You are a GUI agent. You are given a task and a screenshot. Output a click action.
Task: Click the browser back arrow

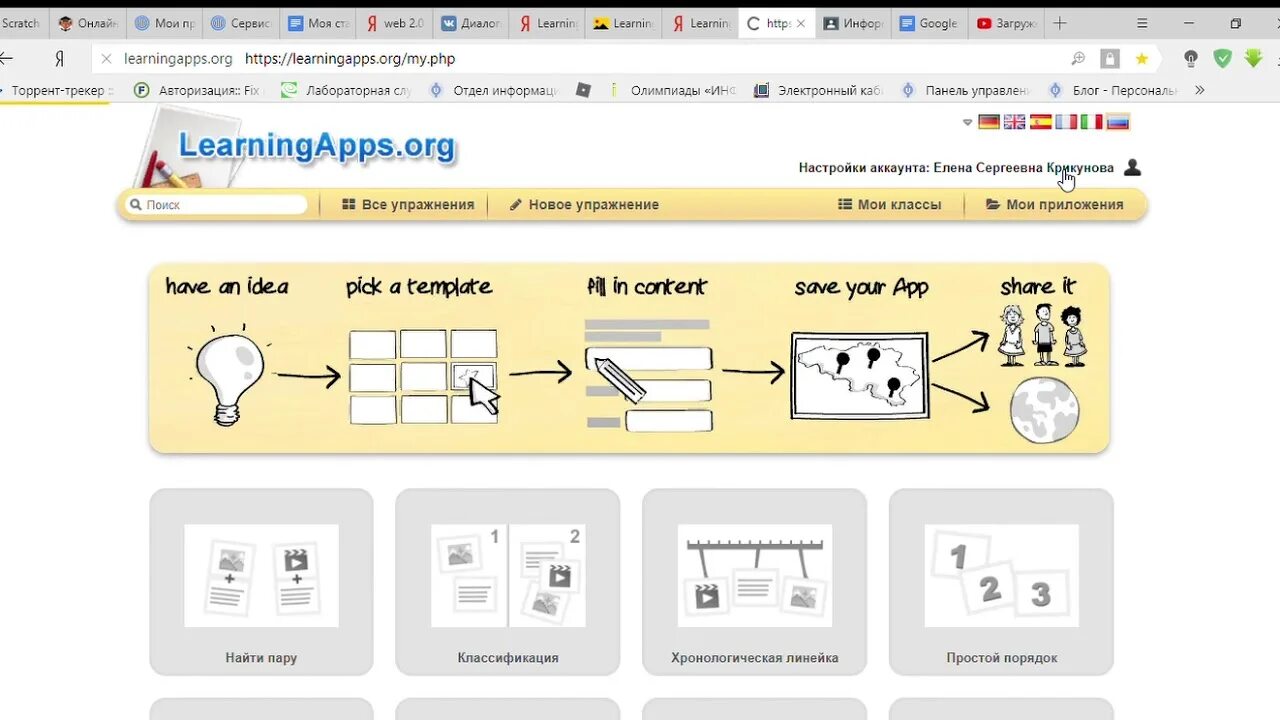click(7, 59)
